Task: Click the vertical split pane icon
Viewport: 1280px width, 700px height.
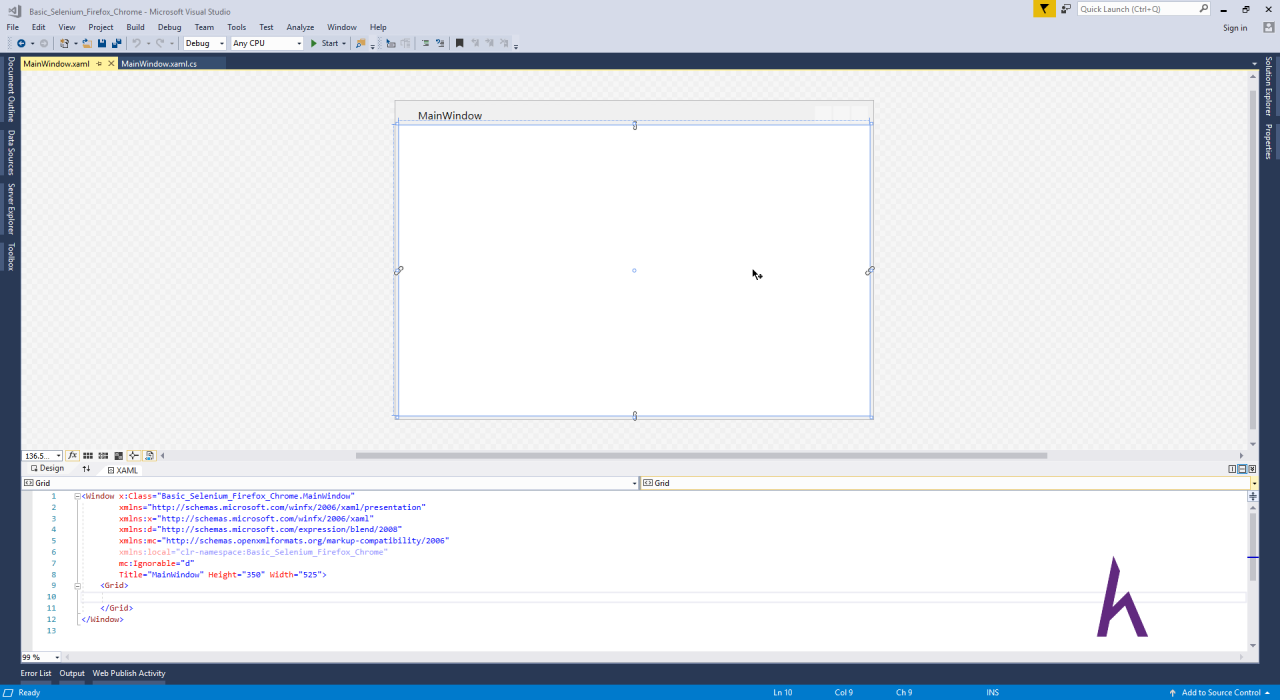Action: coord(1233,469)
